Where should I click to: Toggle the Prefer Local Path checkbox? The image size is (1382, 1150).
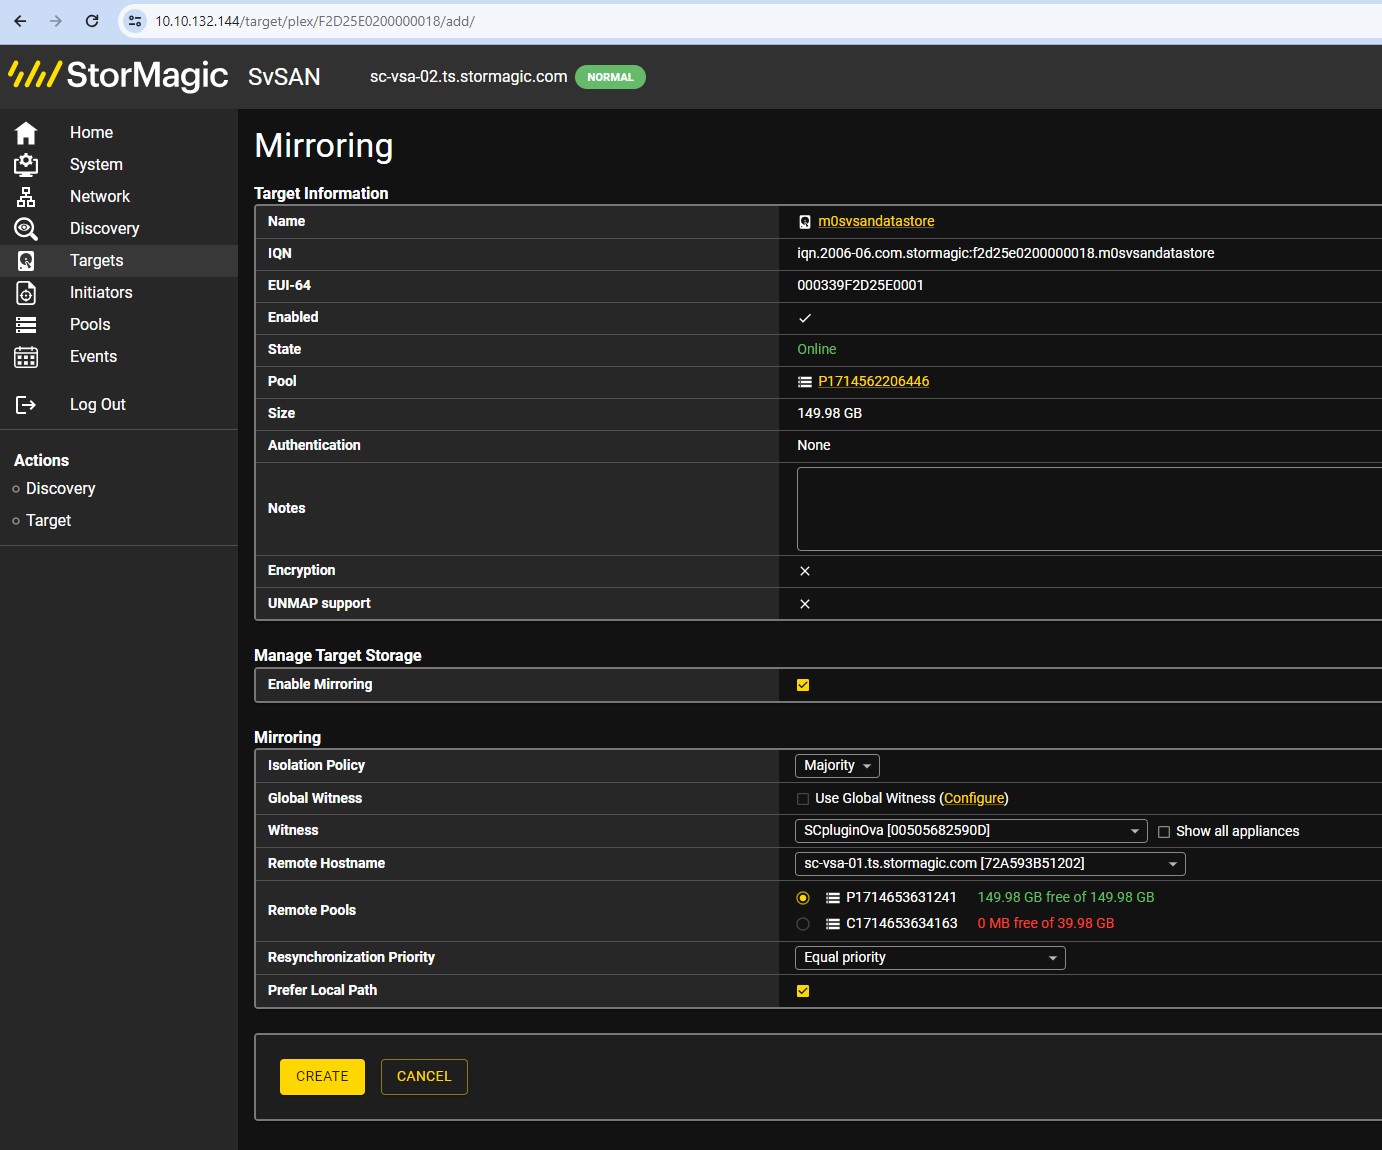tap(803, 991)
